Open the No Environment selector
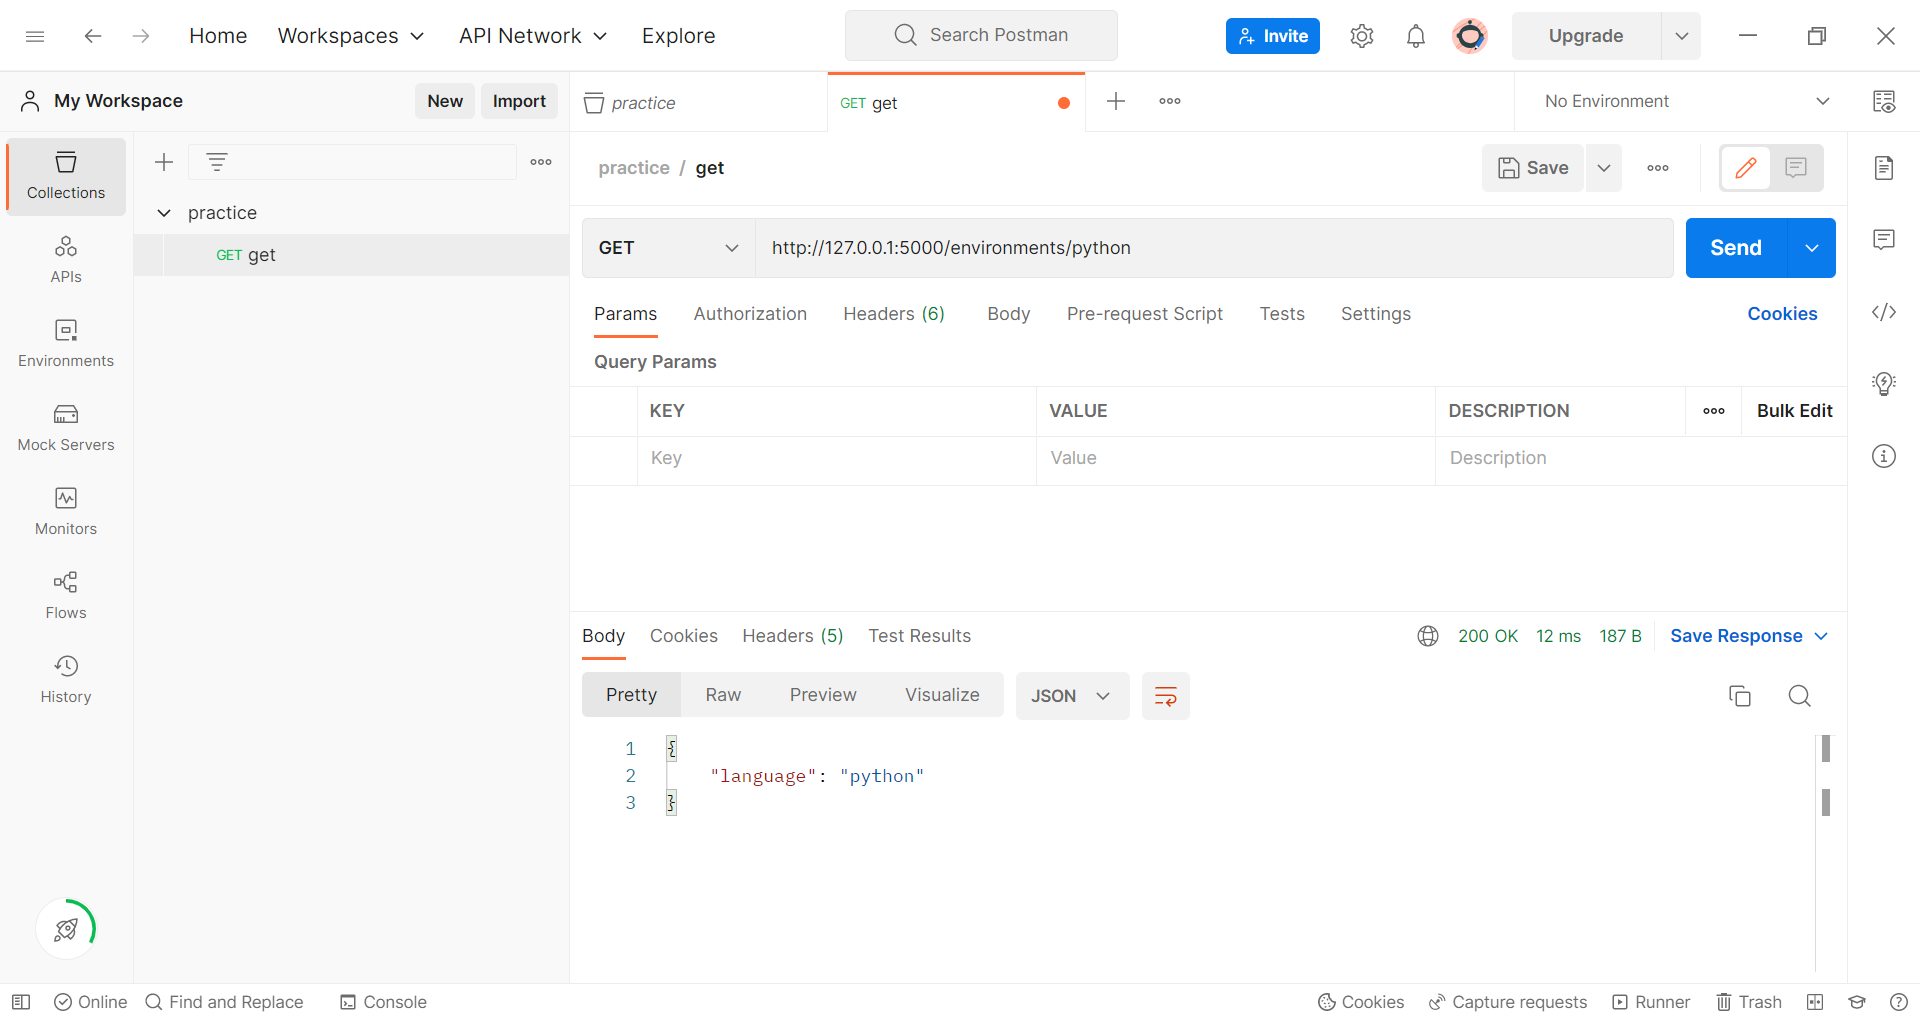Screen dimensions: 1920x1020 (x=1687, y=101)
